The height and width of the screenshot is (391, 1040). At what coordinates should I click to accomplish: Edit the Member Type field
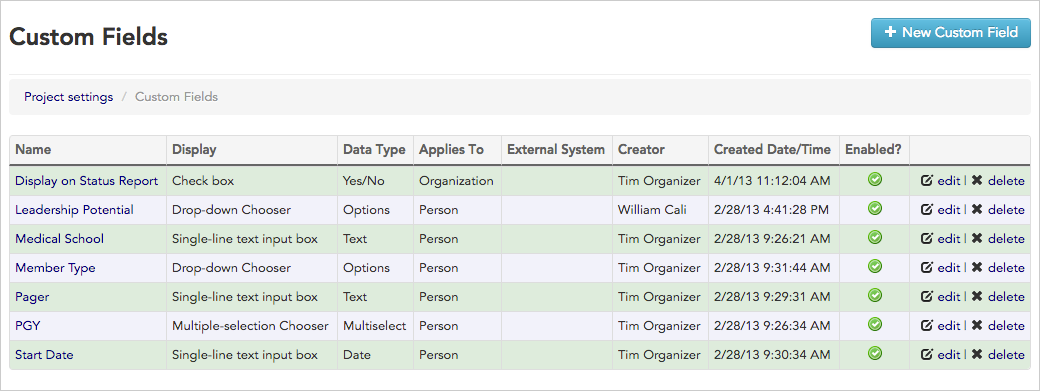coord(941,268)
